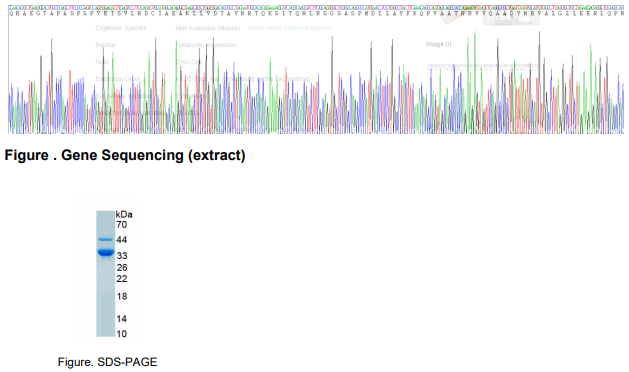Open the small chromatogram thumbnail under Image (I)
This screenshot has width=629, height=372.
pos(483,67)
